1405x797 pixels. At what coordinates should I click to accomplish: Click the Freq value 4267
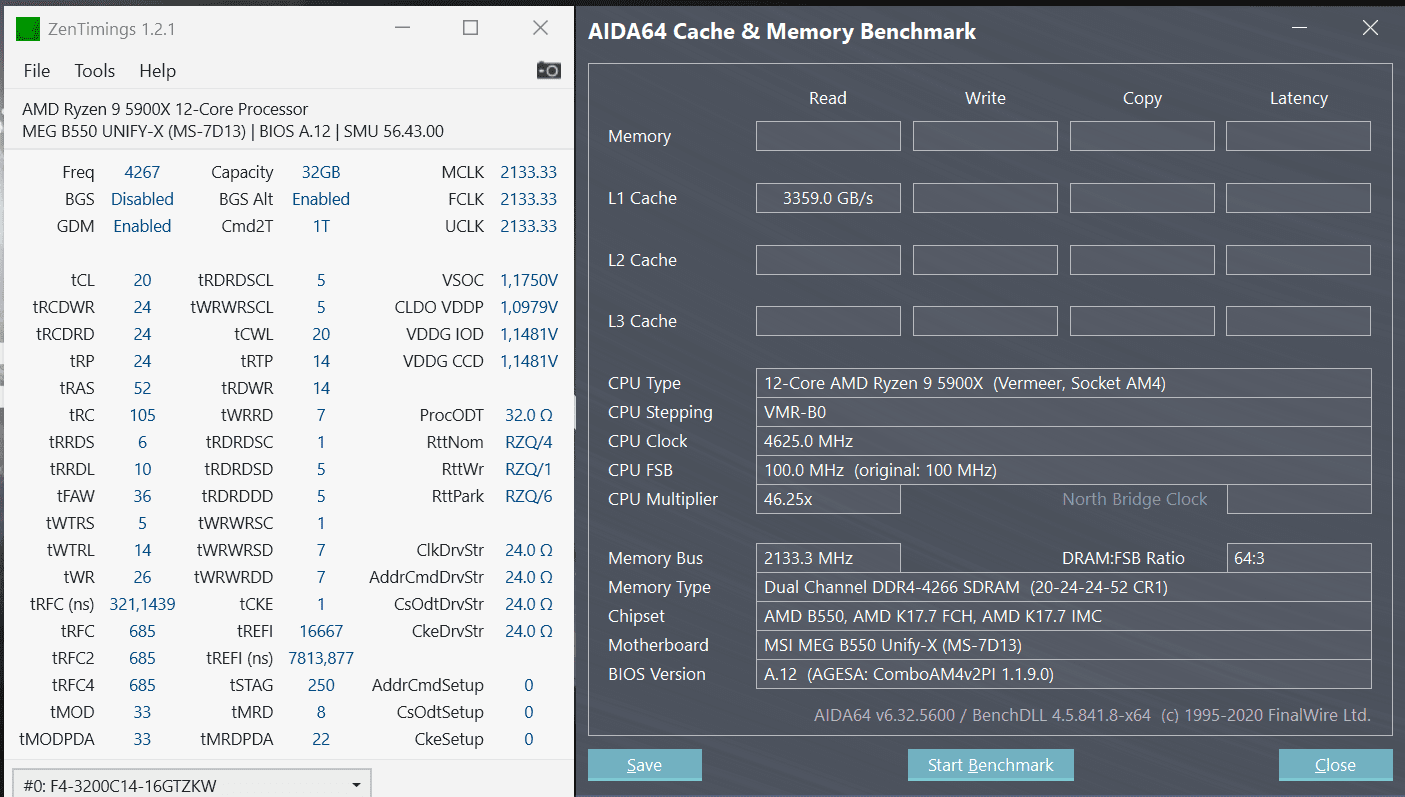point(142,172)
